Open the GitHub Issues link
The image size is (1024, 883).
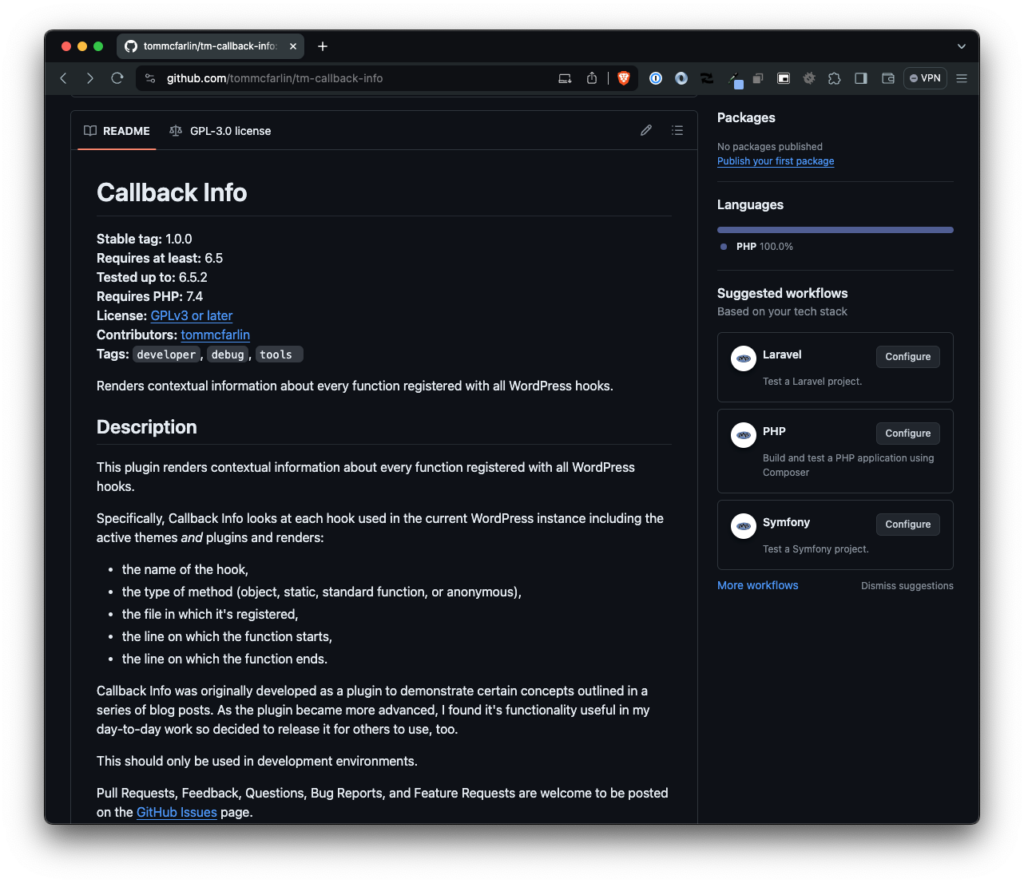[x=176, y=812]
